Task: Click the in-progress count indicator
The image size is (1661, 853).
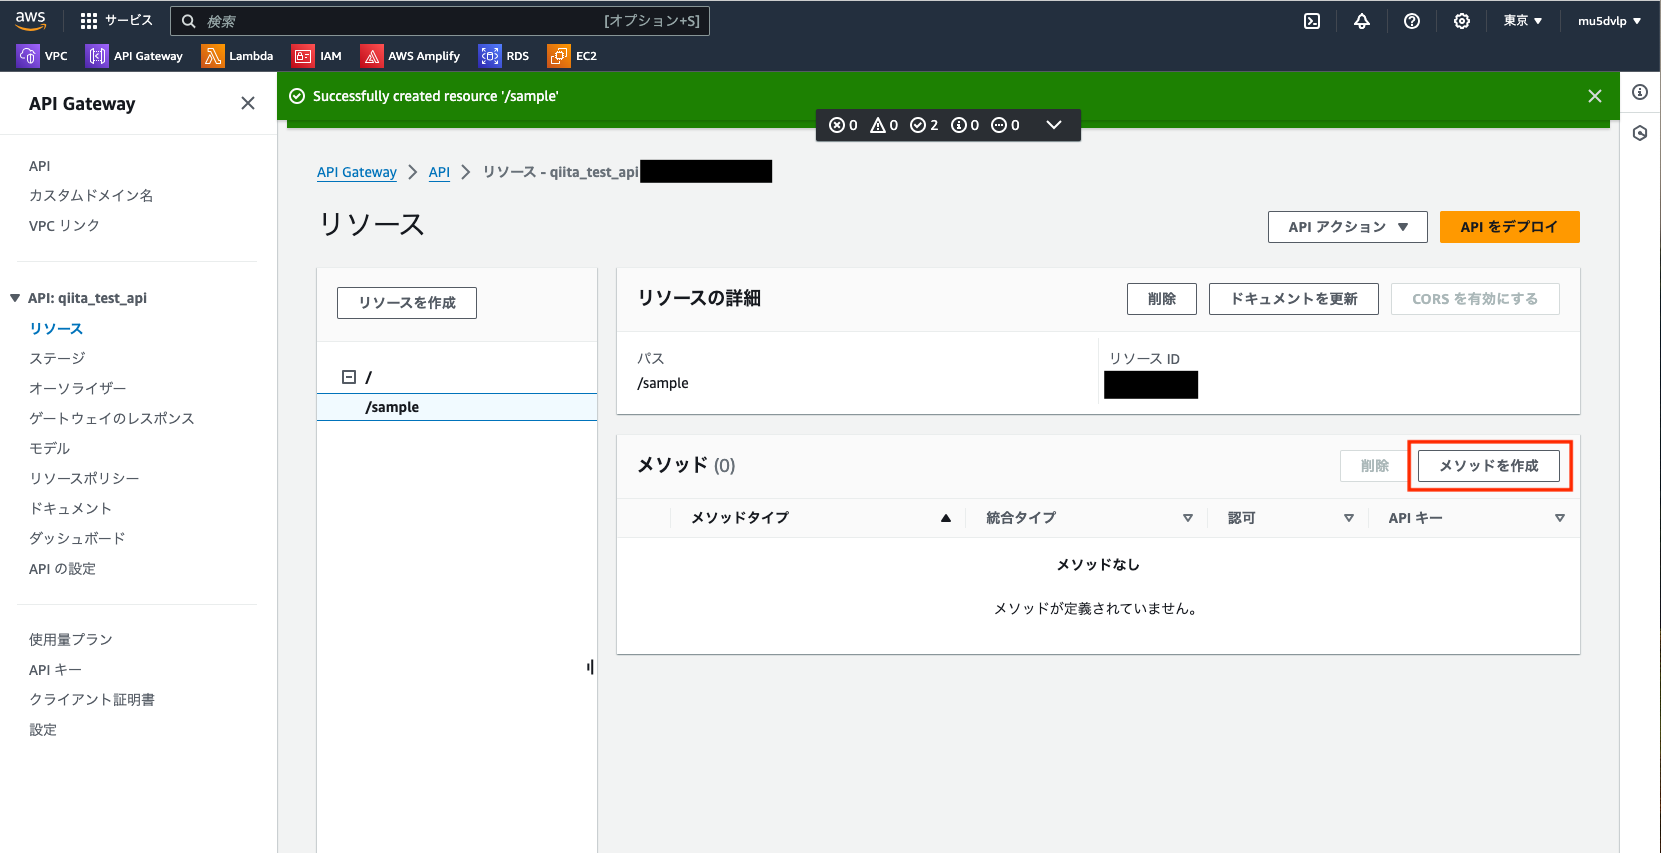Action: click(1005, 125)
